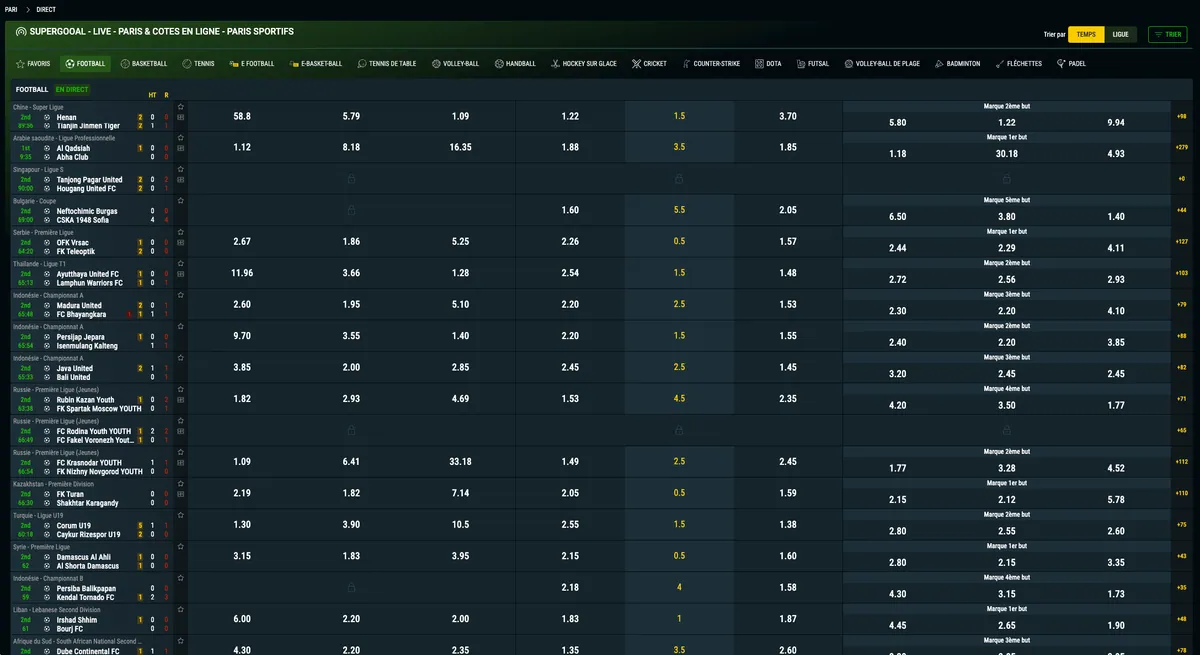Click the live signal icon beside Supergooal title
The height and width of the screenshot is (655, 1200).
pos(20,32)
